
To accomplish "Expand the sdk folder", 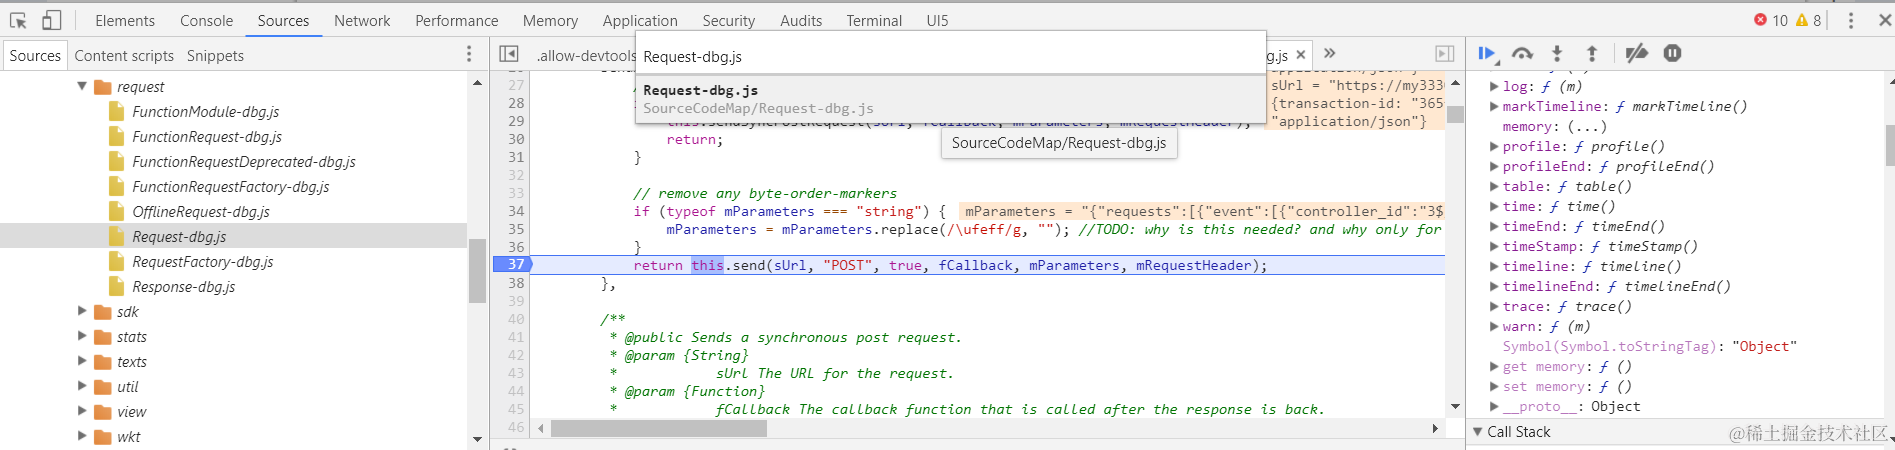I will 82,311.
